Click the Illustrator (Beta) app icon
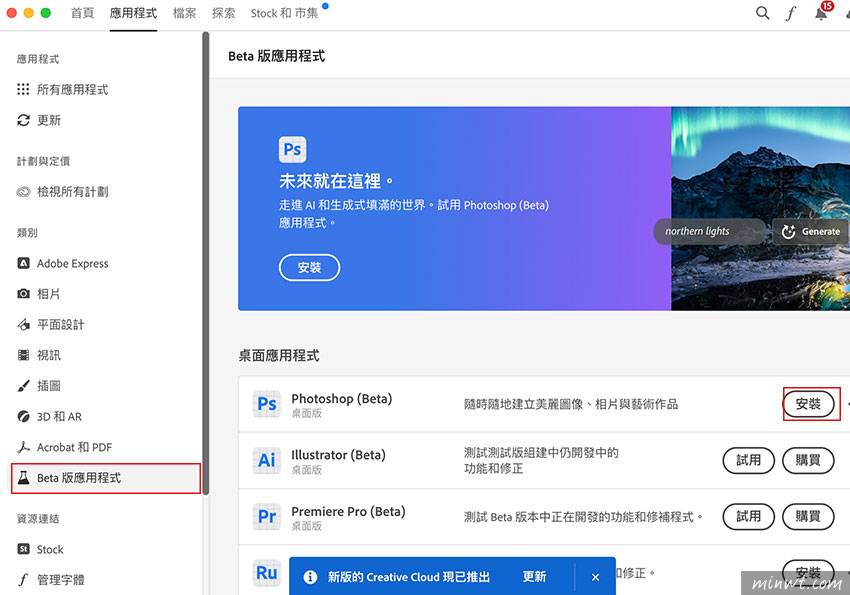The height and width of the screenshot is (595, 850). click(x=266, y=460)
